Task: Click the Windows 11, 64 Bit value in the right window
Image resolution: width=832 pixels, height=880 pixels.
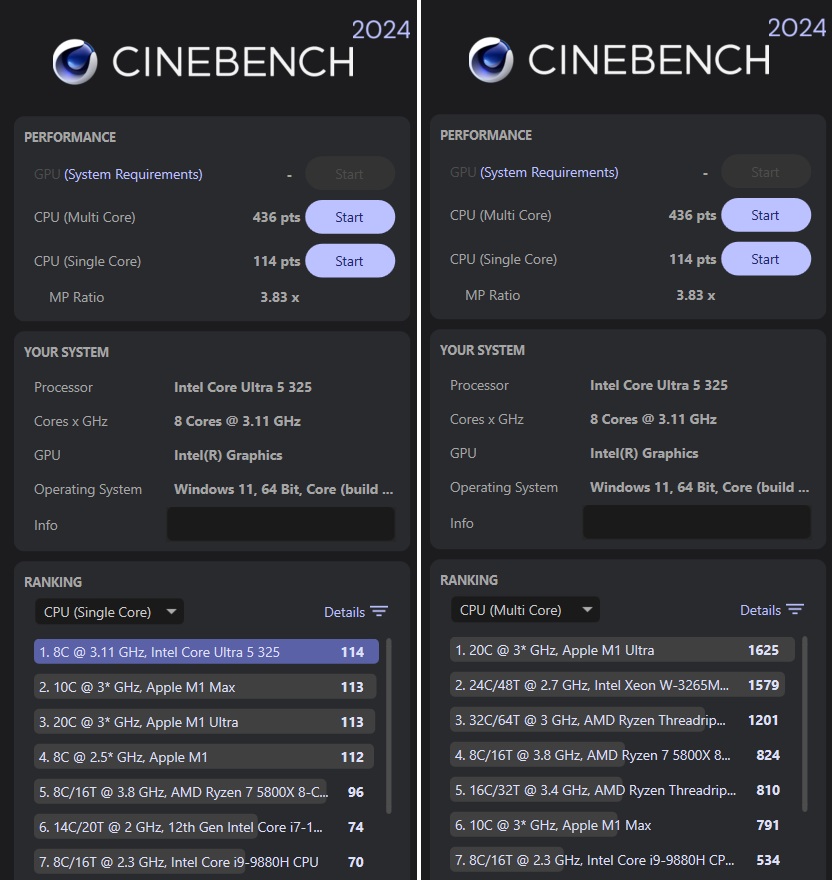Action: (700, 487)
